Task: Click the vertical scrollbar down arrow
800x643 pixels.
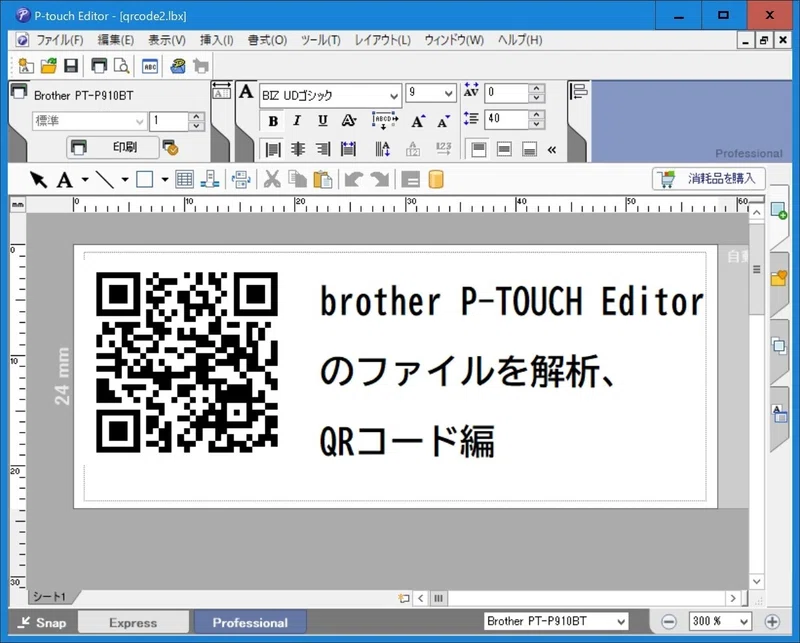Action: [757, 581]
